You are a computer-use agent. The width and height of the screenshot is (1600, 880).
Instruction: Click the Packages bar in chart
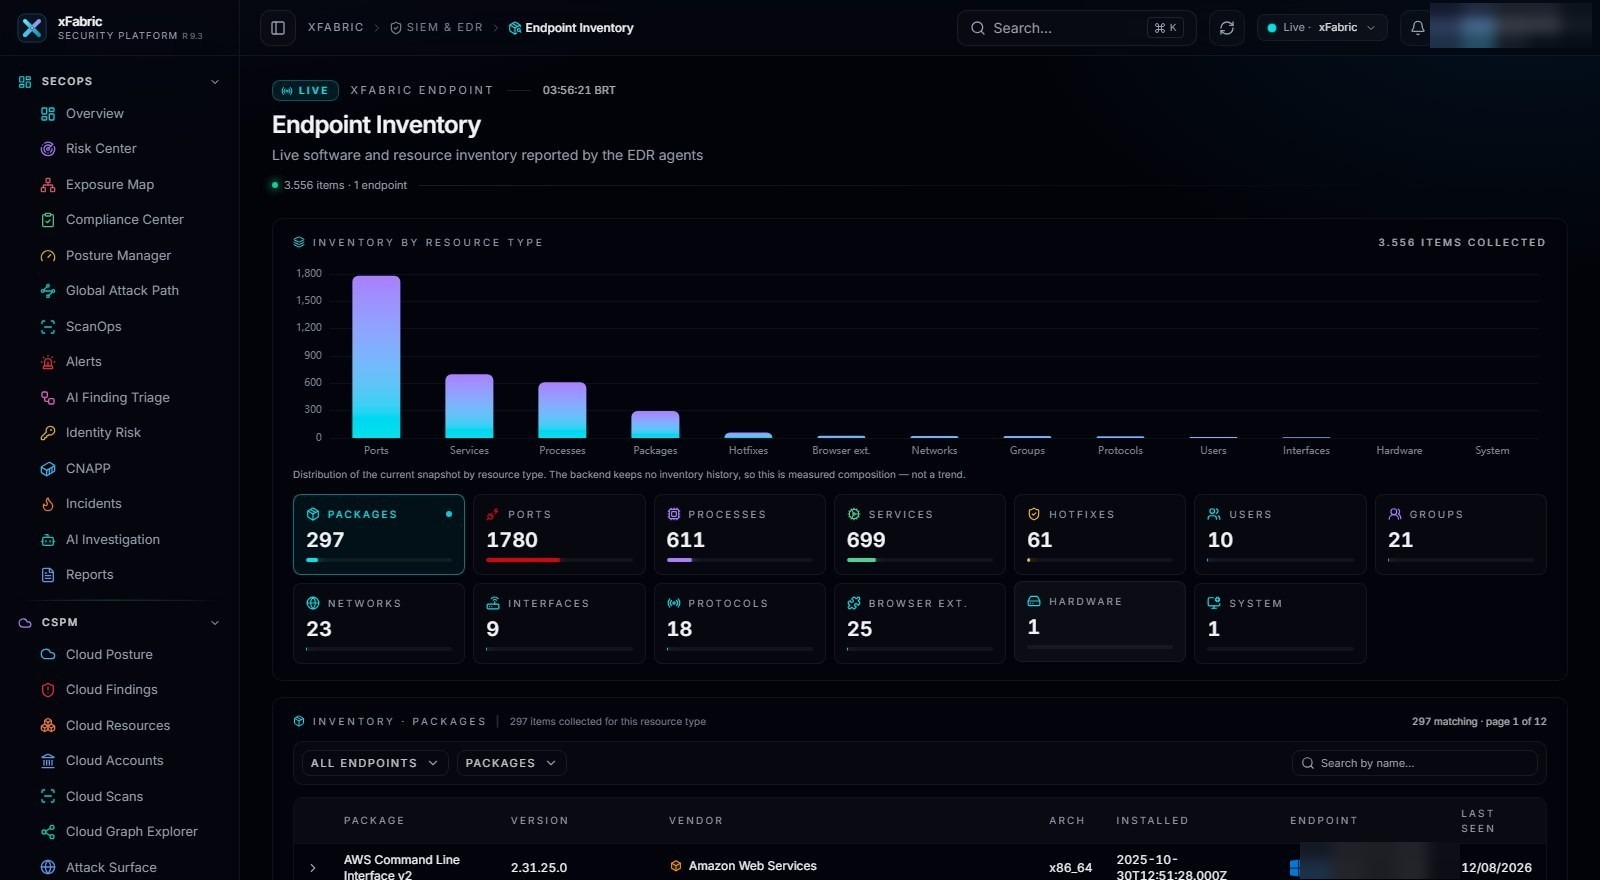tap(655, 425)
